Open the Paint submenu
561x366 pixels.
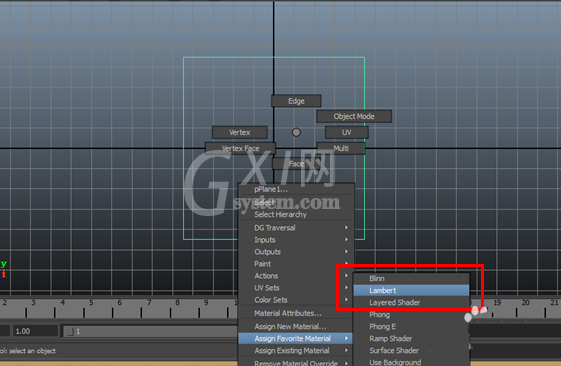pos(296,264)
